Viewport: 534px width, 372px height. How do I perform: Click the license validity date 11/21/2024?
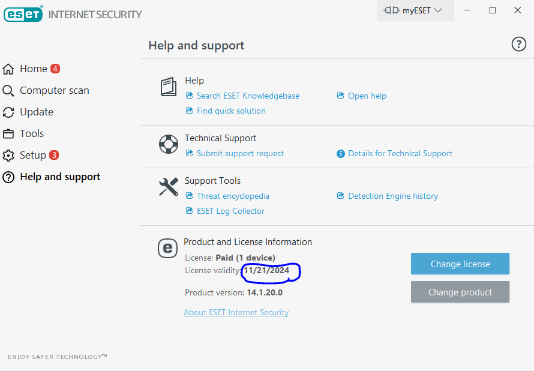tap(267, 270)
